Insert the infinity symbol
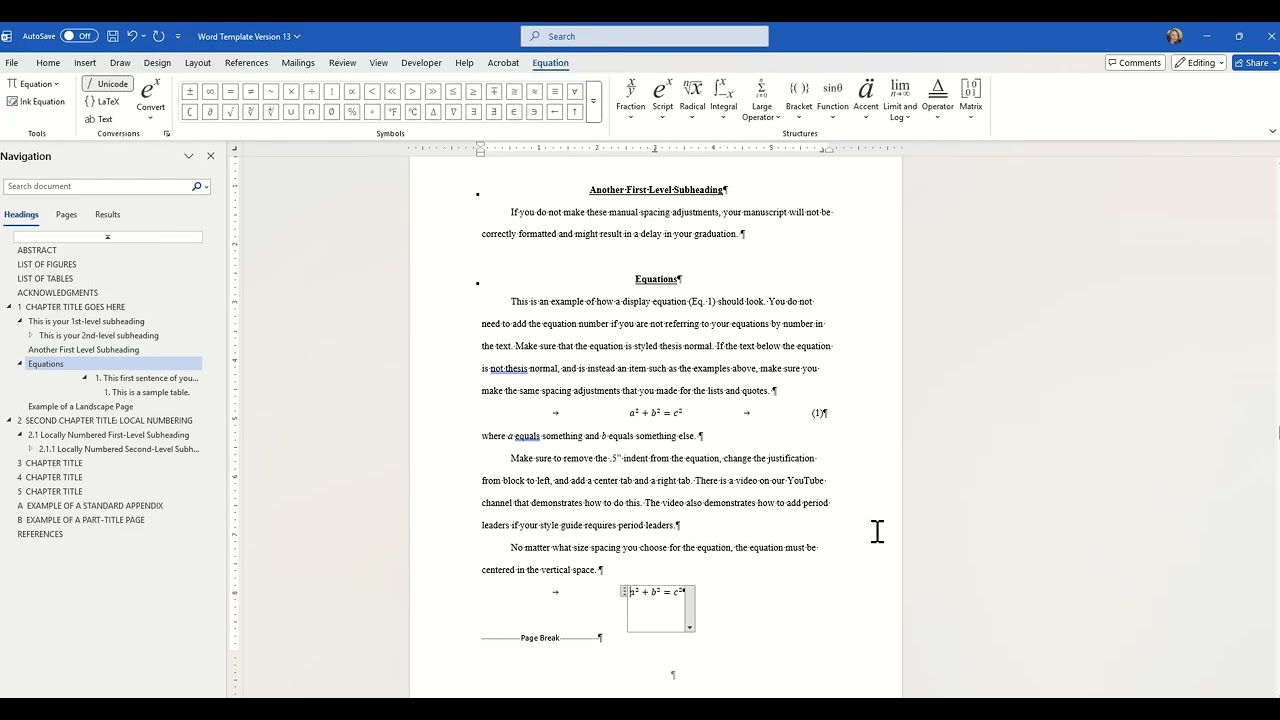Image resolution: width=1280 pixels, height=720 pixels. [x=210, y=92]
